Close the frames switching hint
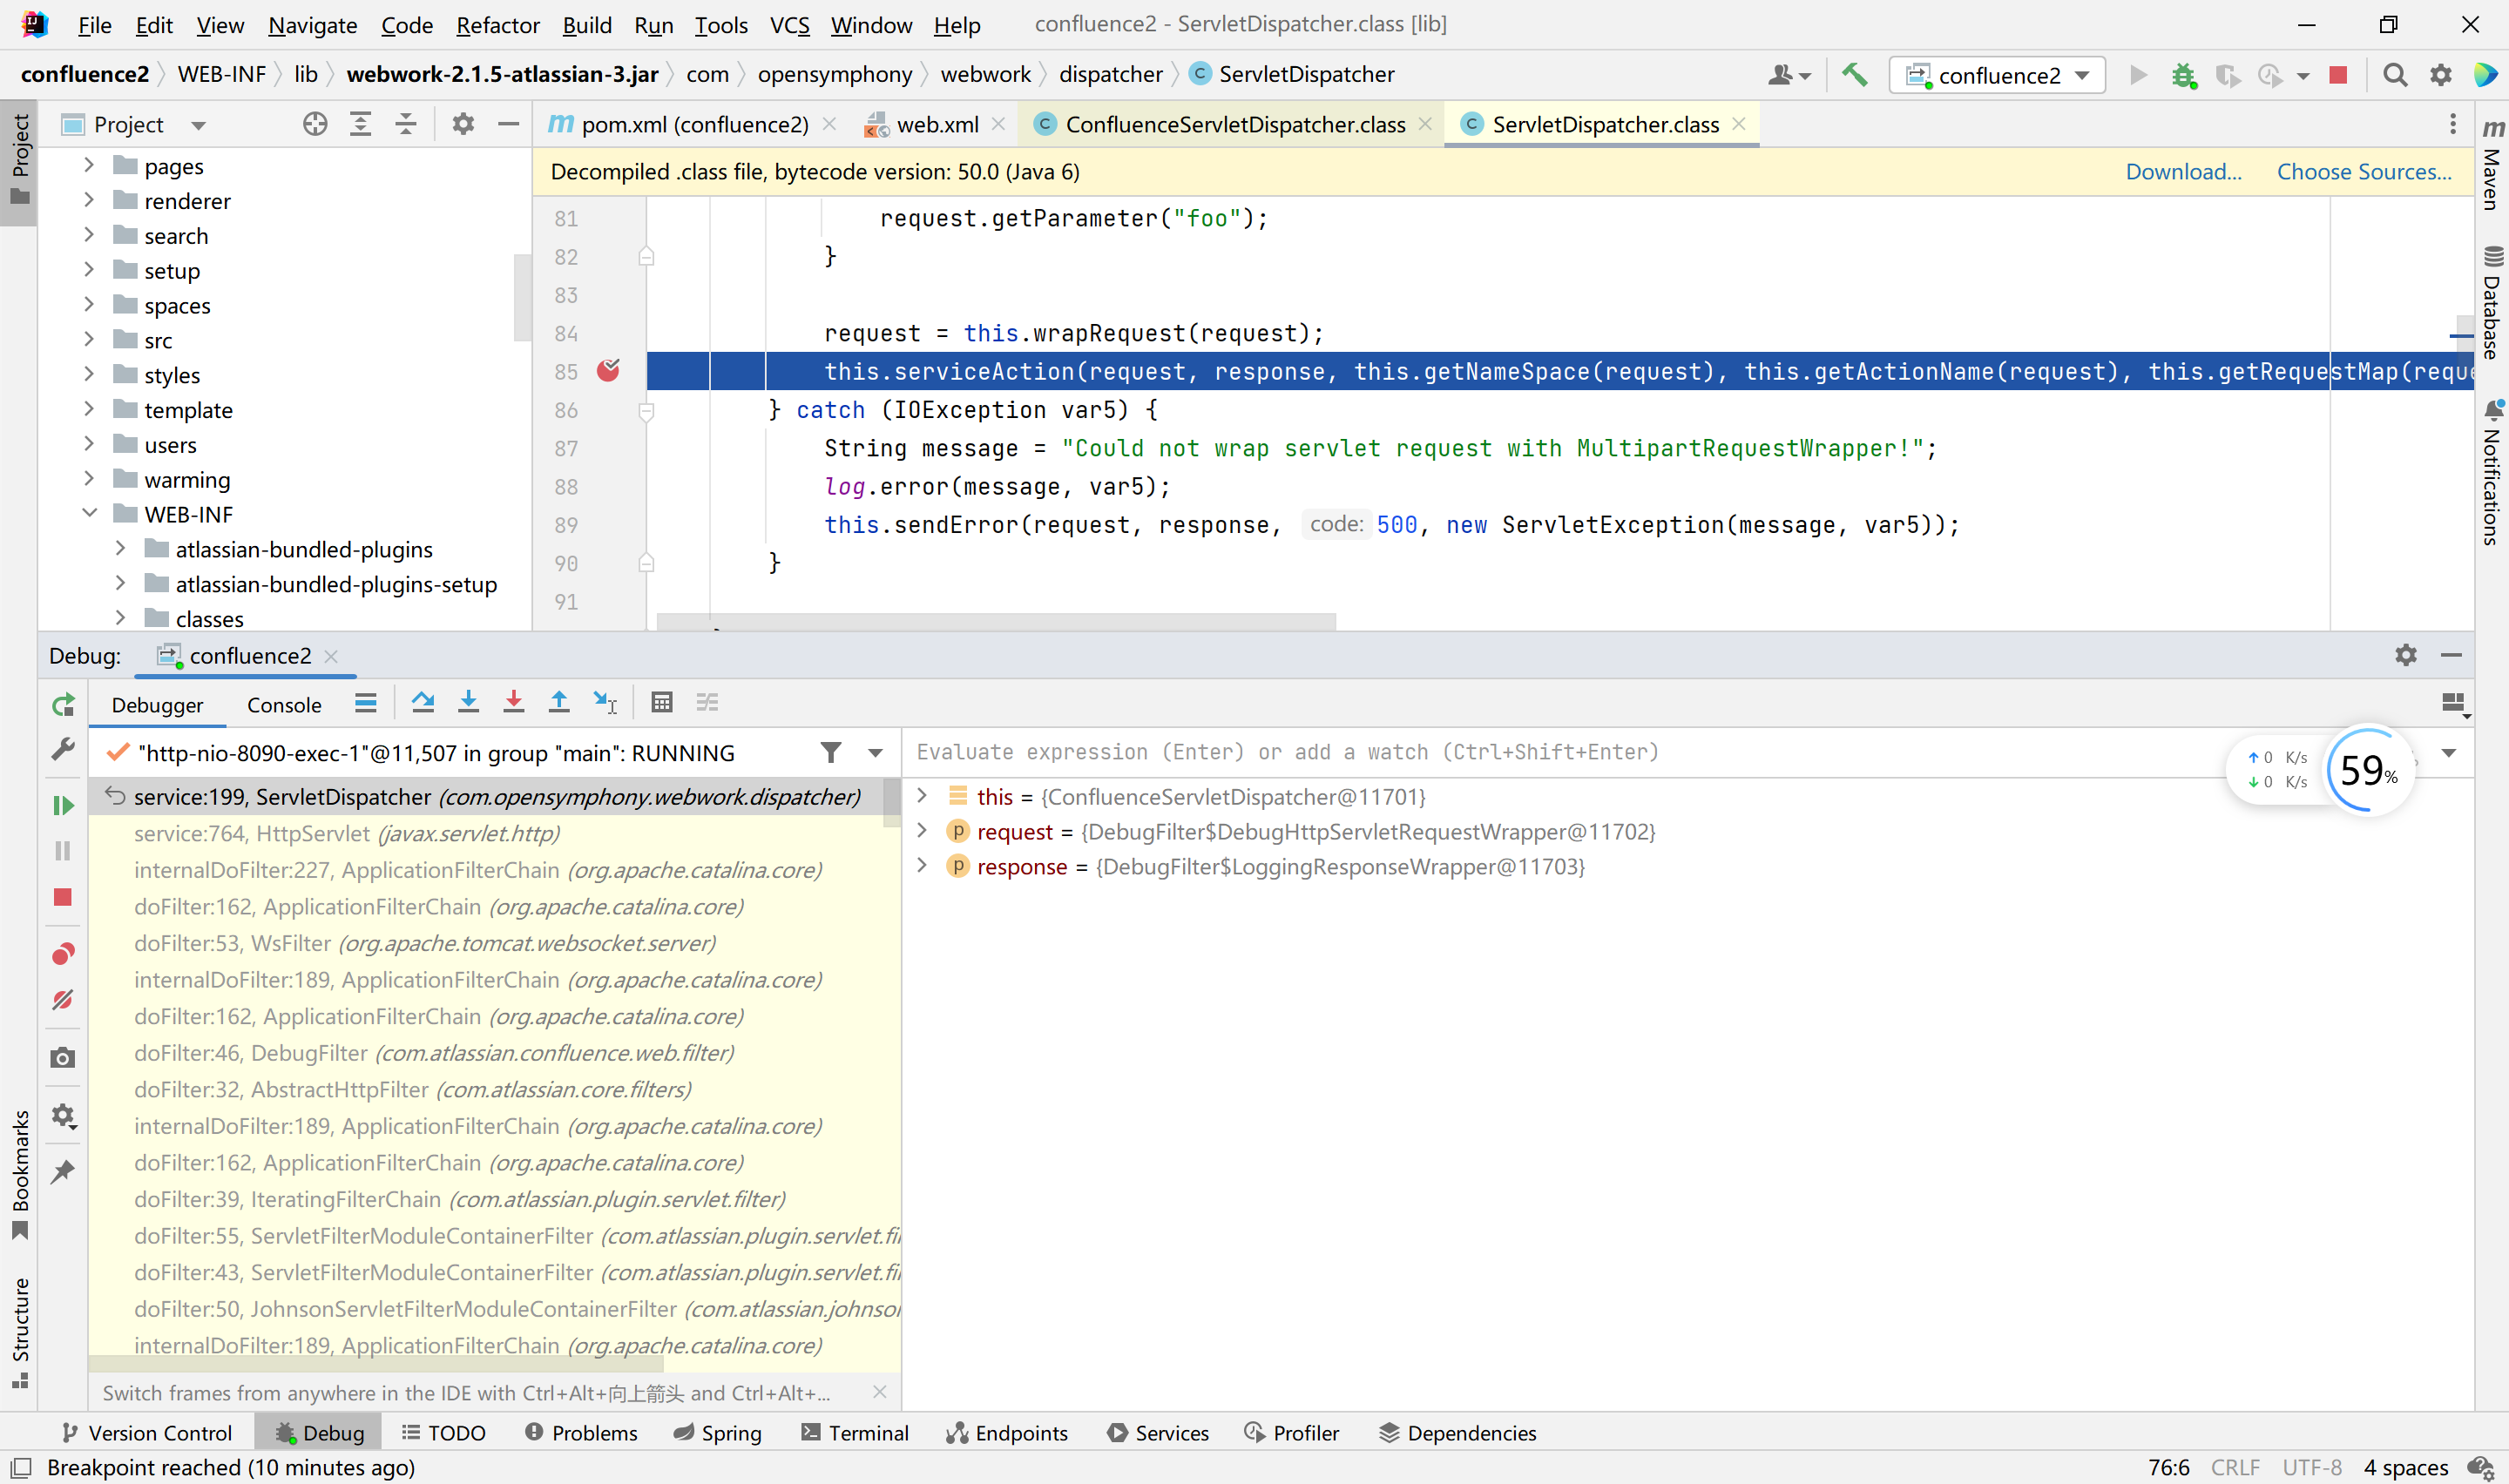The height and width of the screenshot is (1484, 2509). click(879, 1392)
